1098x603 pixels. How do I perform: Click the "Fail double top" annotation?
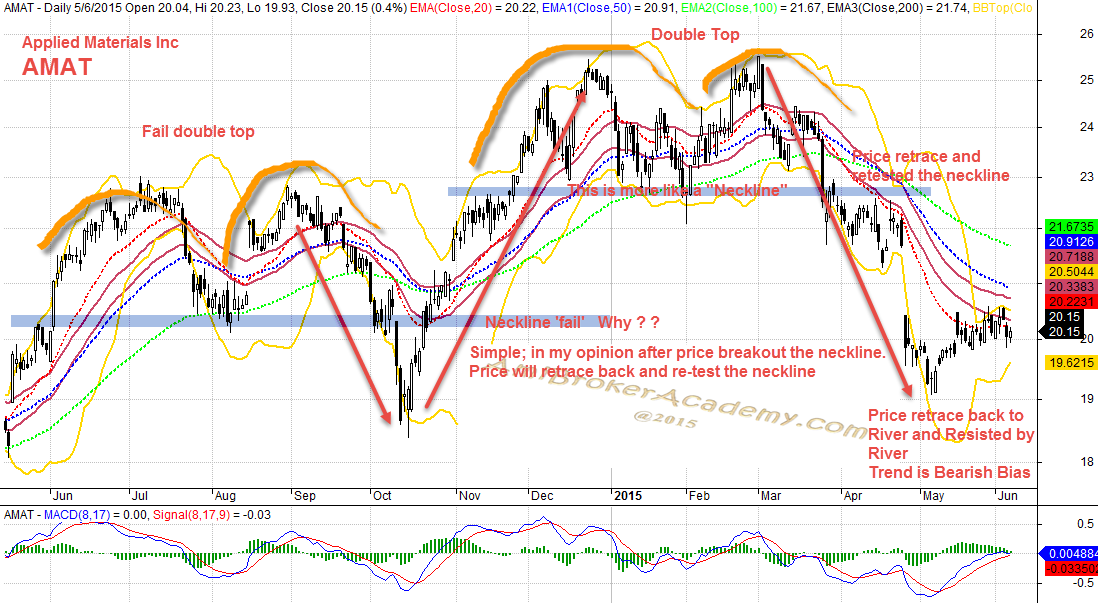pos(198,132)
